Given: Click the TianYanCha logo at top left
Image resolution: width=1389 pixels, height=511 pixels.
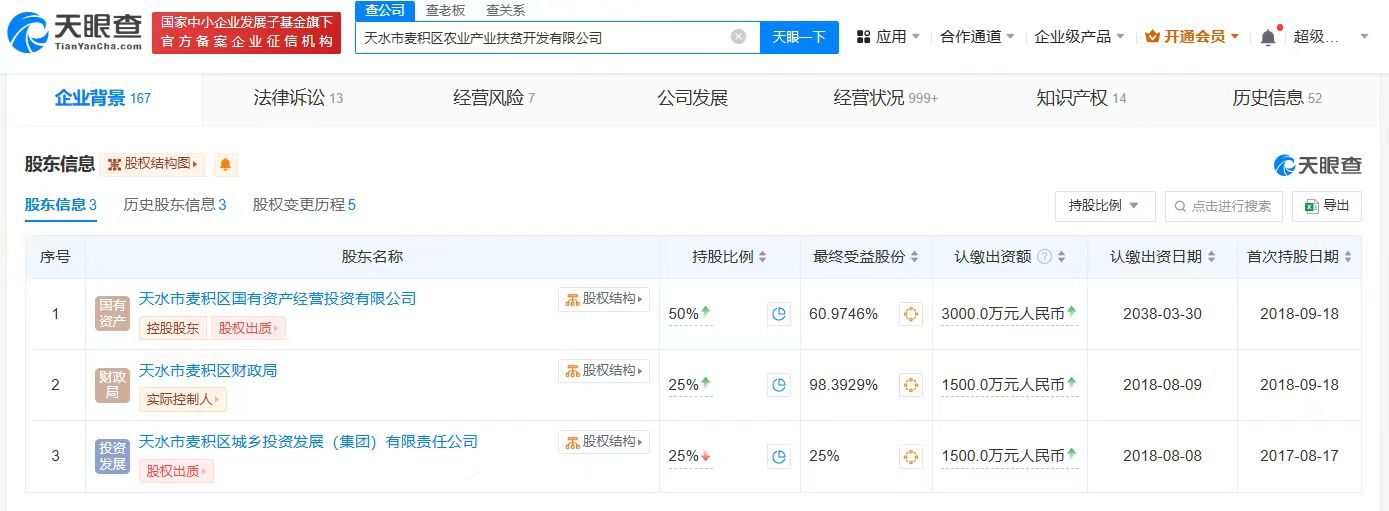Looking at the screenshot, I should 74,33.
